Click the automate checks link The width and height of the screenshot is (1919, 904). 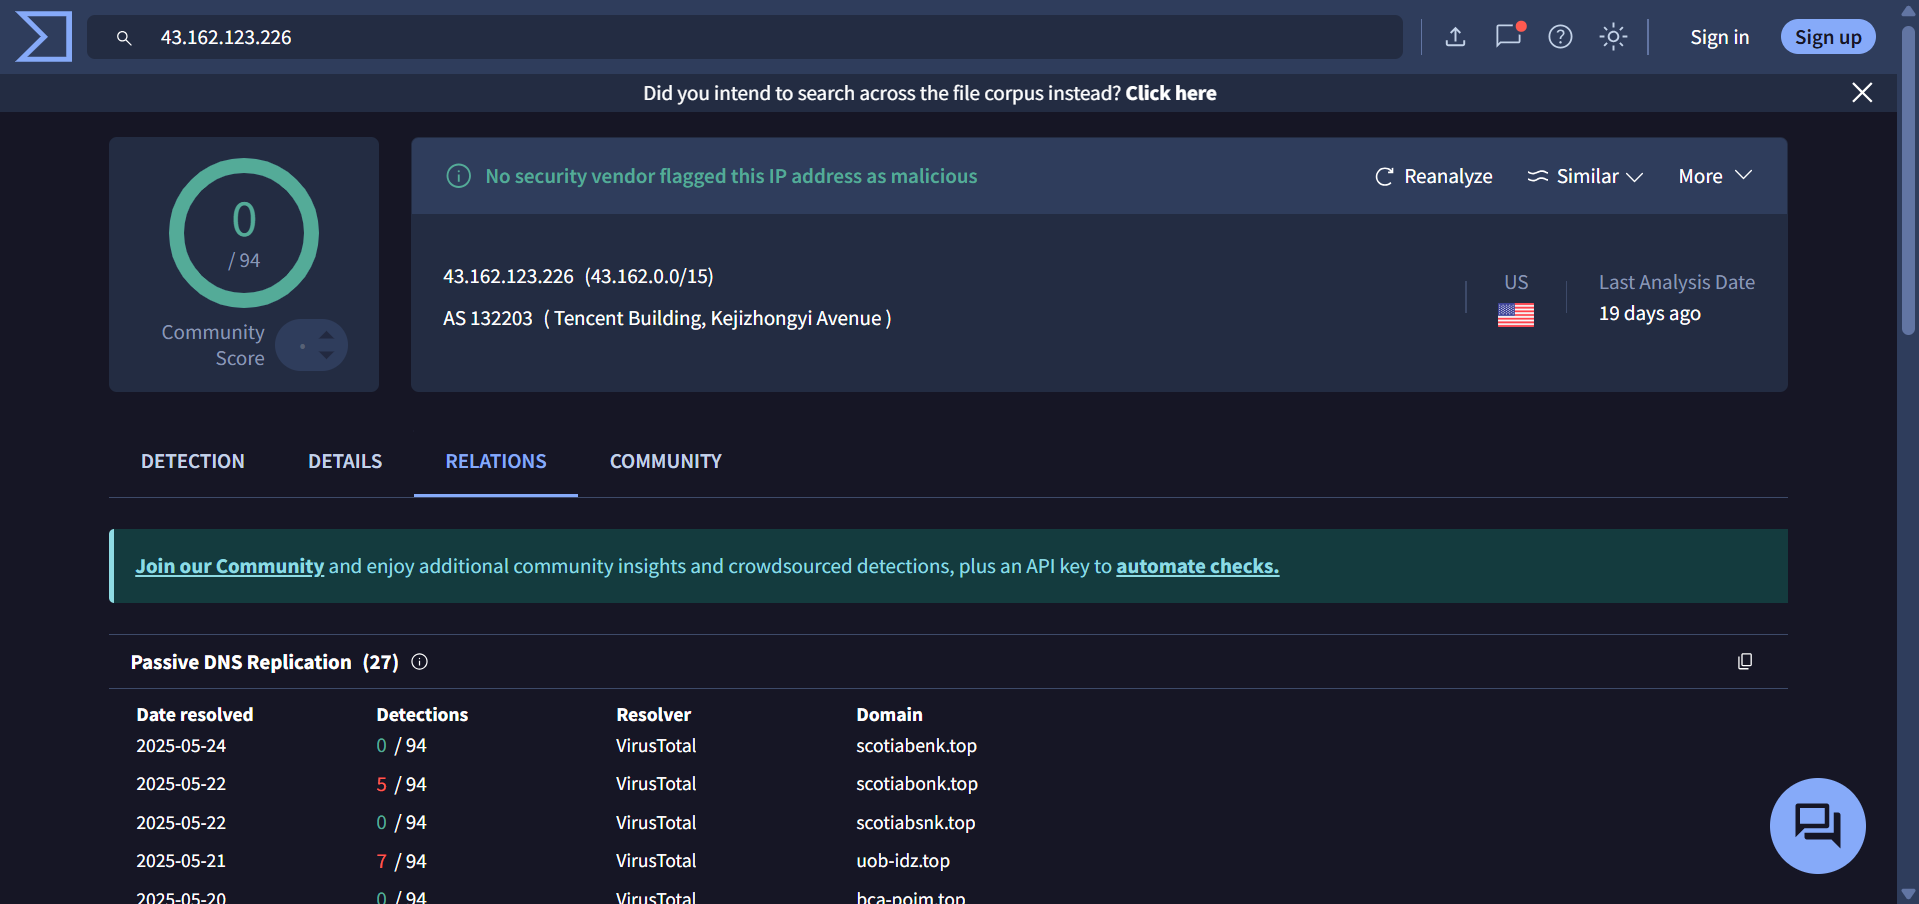(1196, 565)
